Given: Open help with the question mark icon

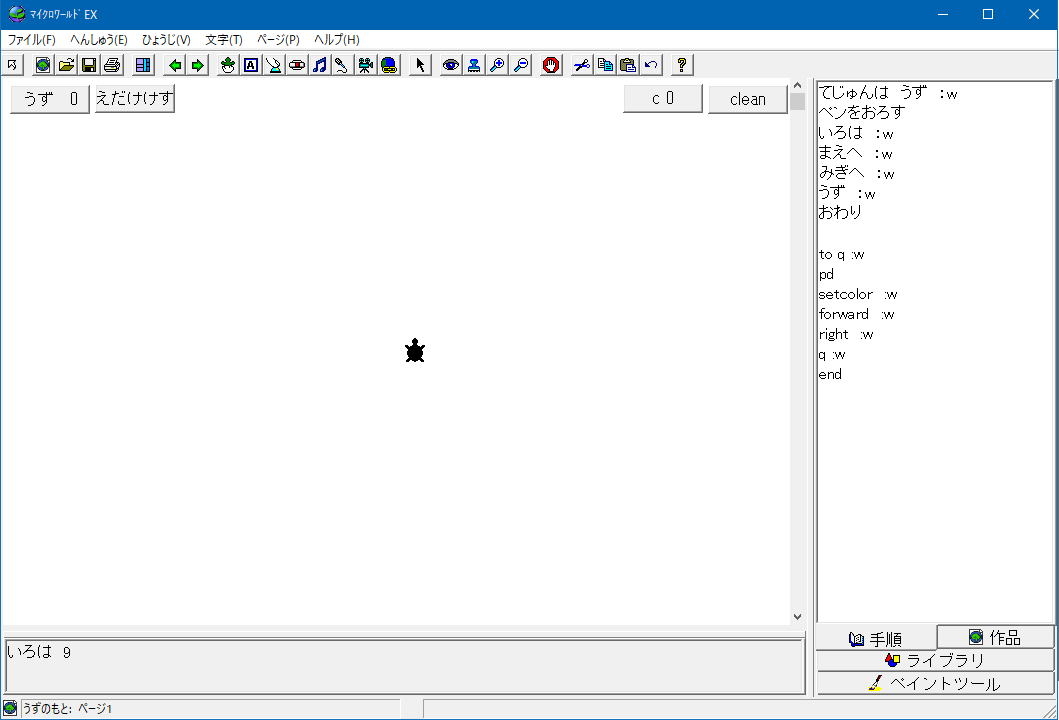Looking at the screenshot, I should pos(681,65).
